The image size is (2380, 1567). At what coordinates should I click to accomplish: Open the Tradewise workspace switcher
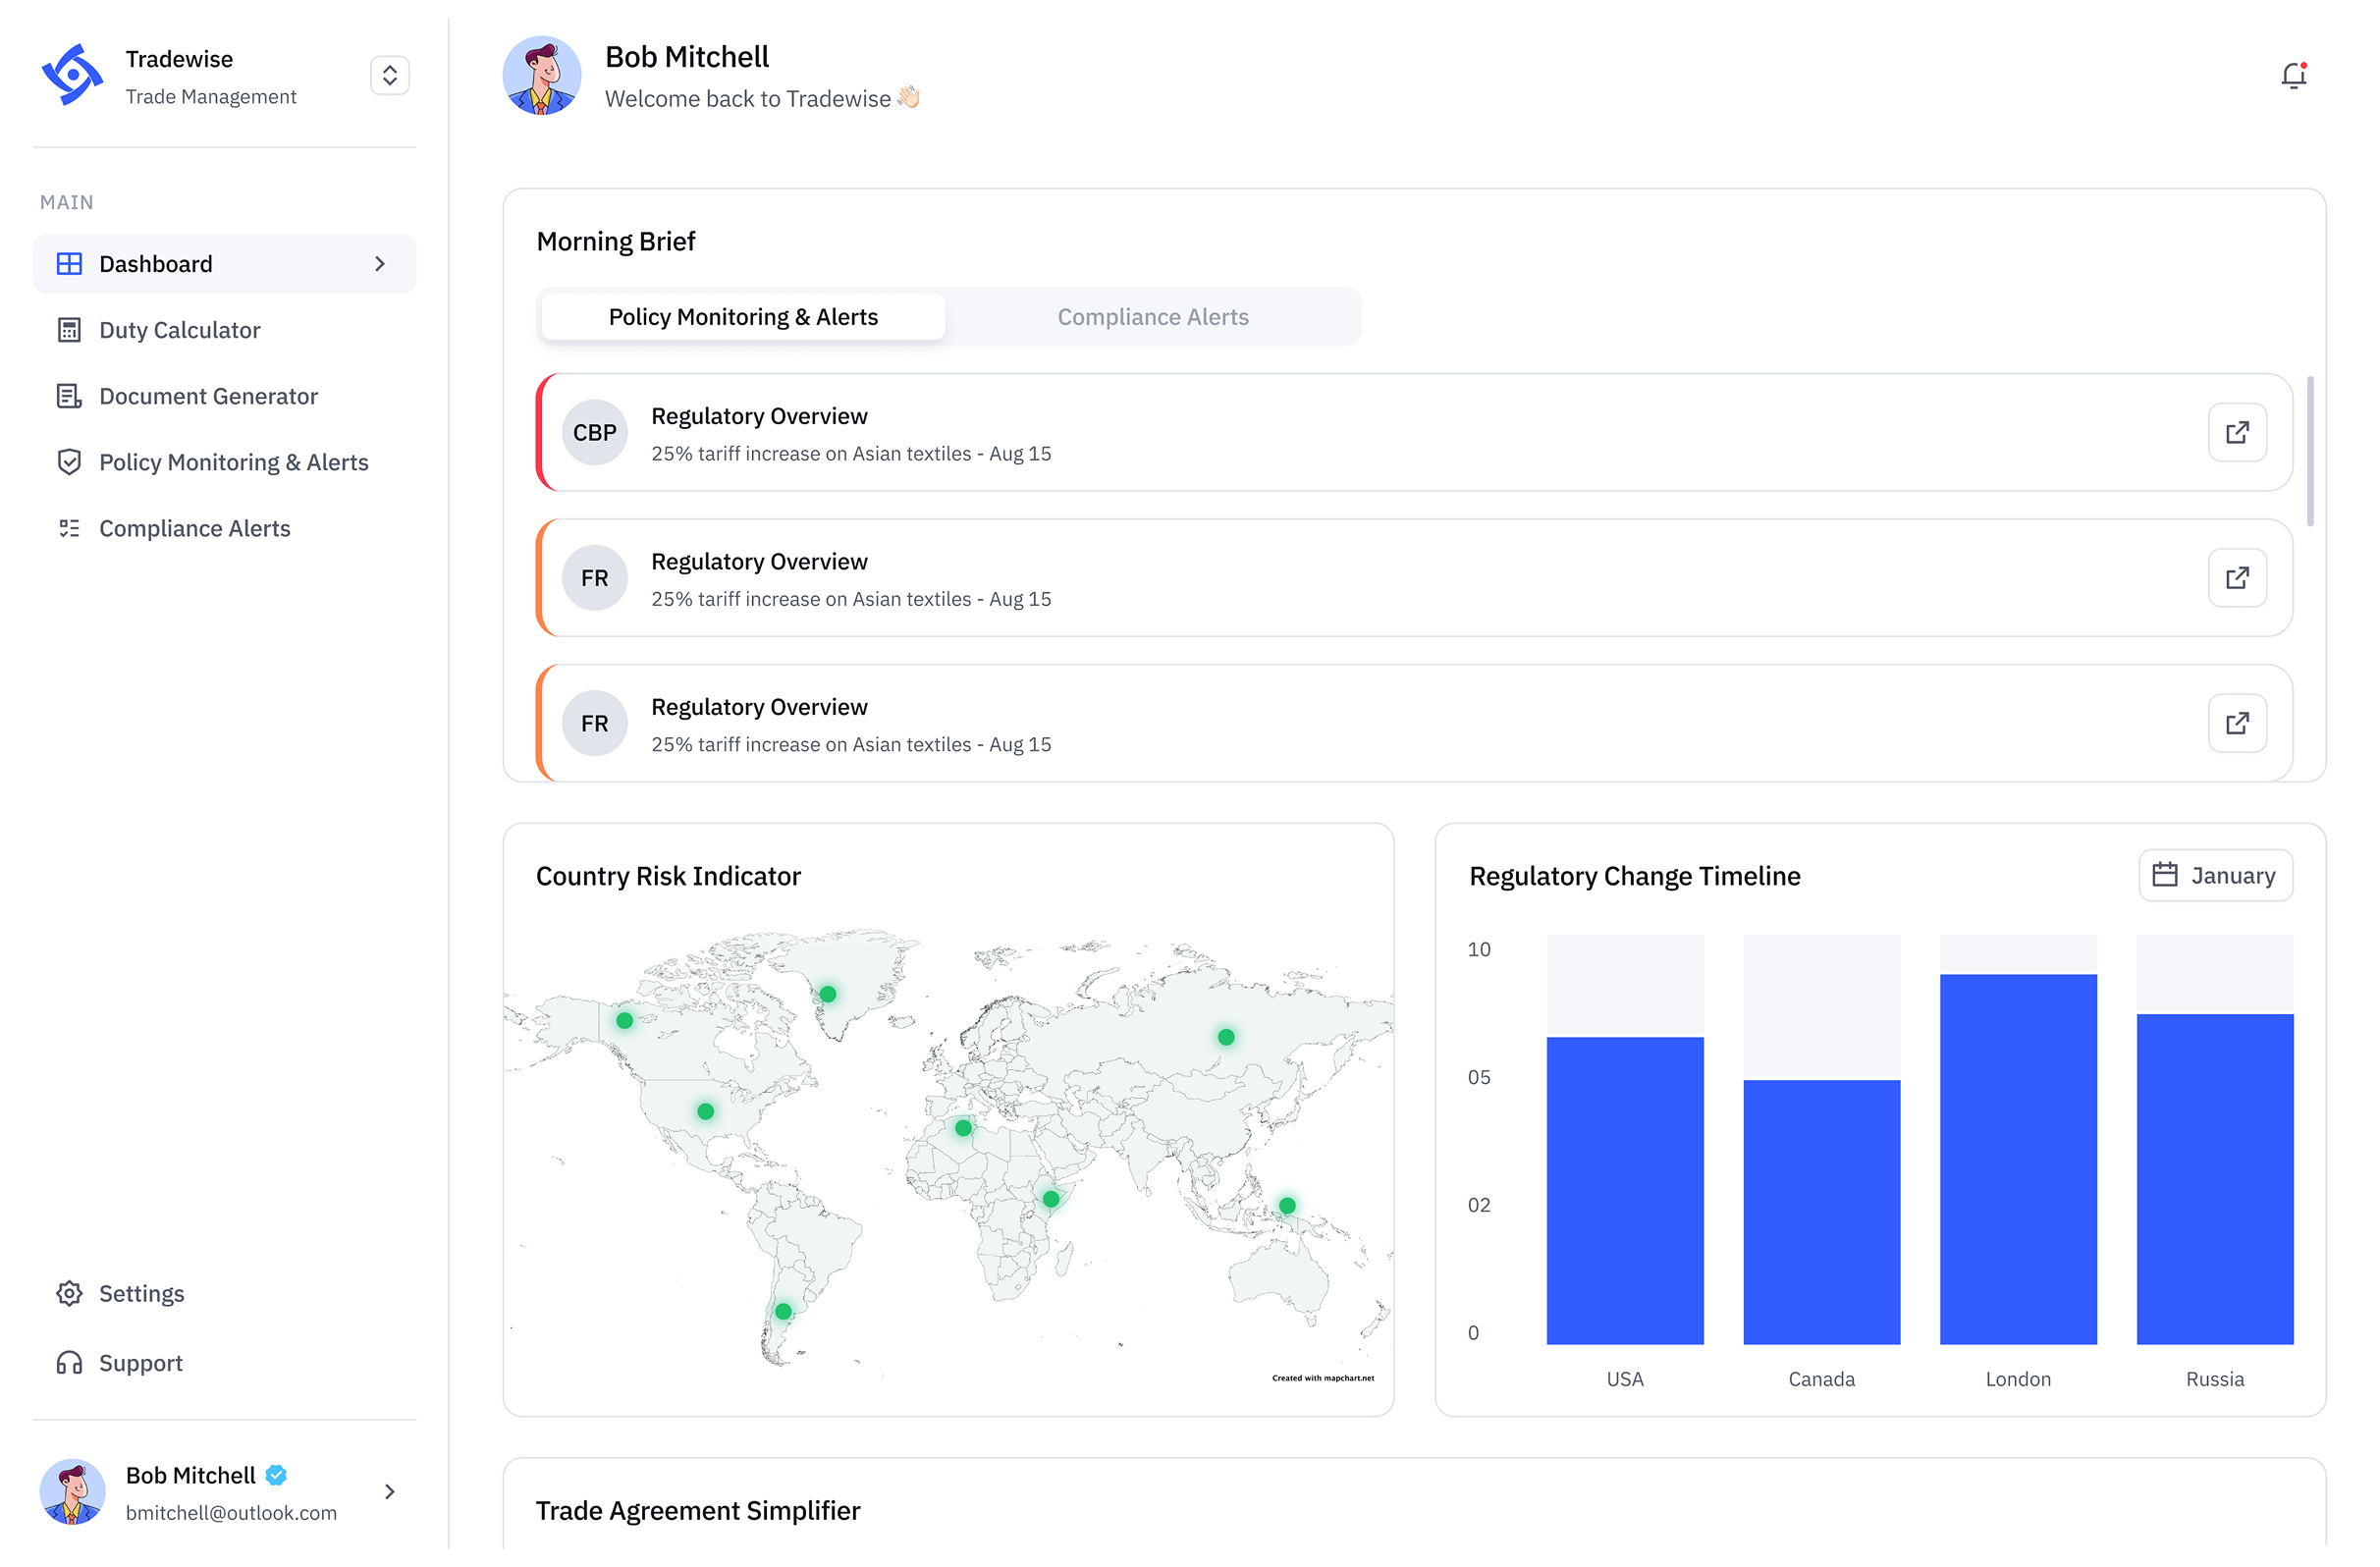[x=389, y=76]
